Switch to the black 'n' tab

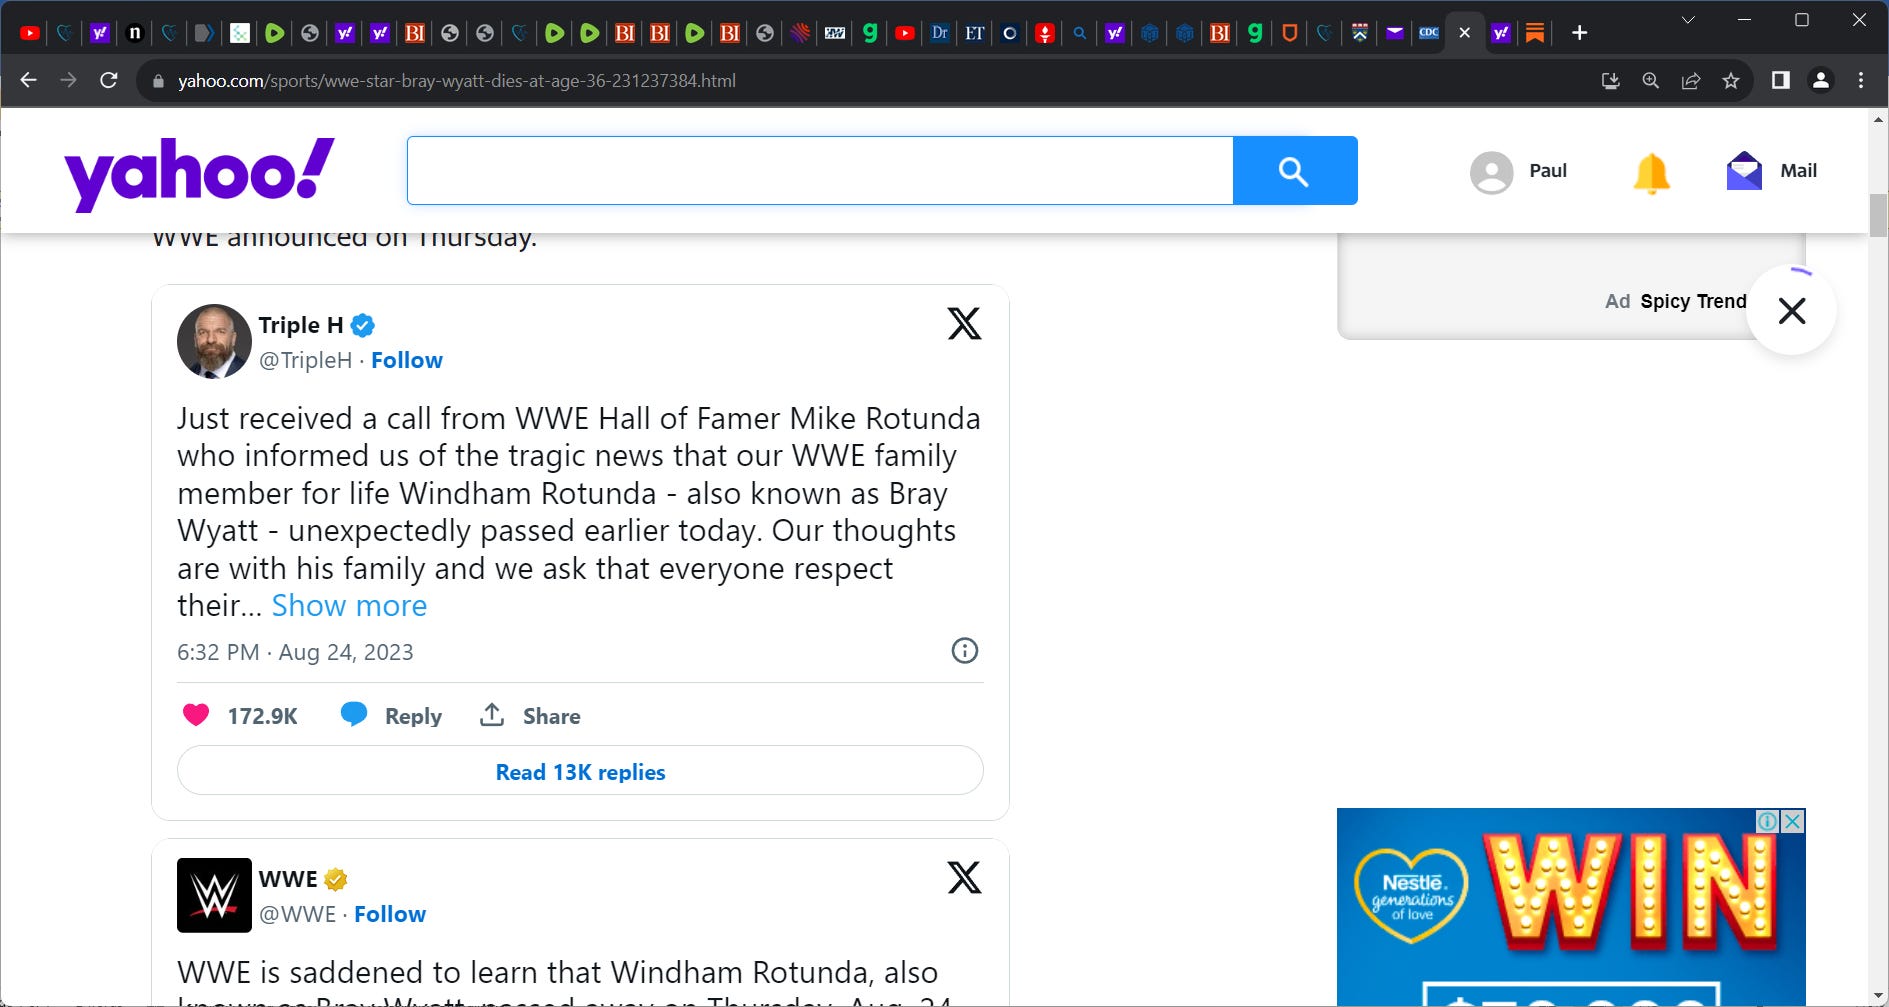pos(135,33)
